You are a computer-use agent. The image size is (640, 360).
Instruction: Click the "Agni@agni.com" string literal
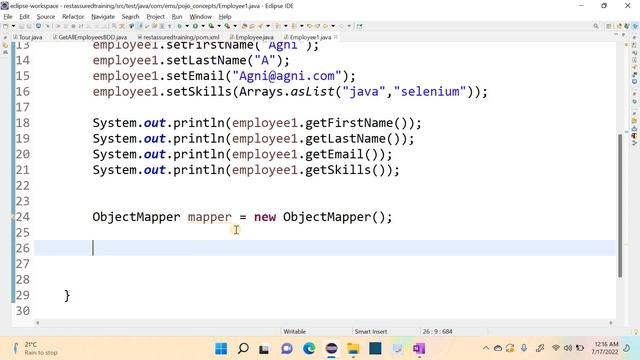[287, 76]
